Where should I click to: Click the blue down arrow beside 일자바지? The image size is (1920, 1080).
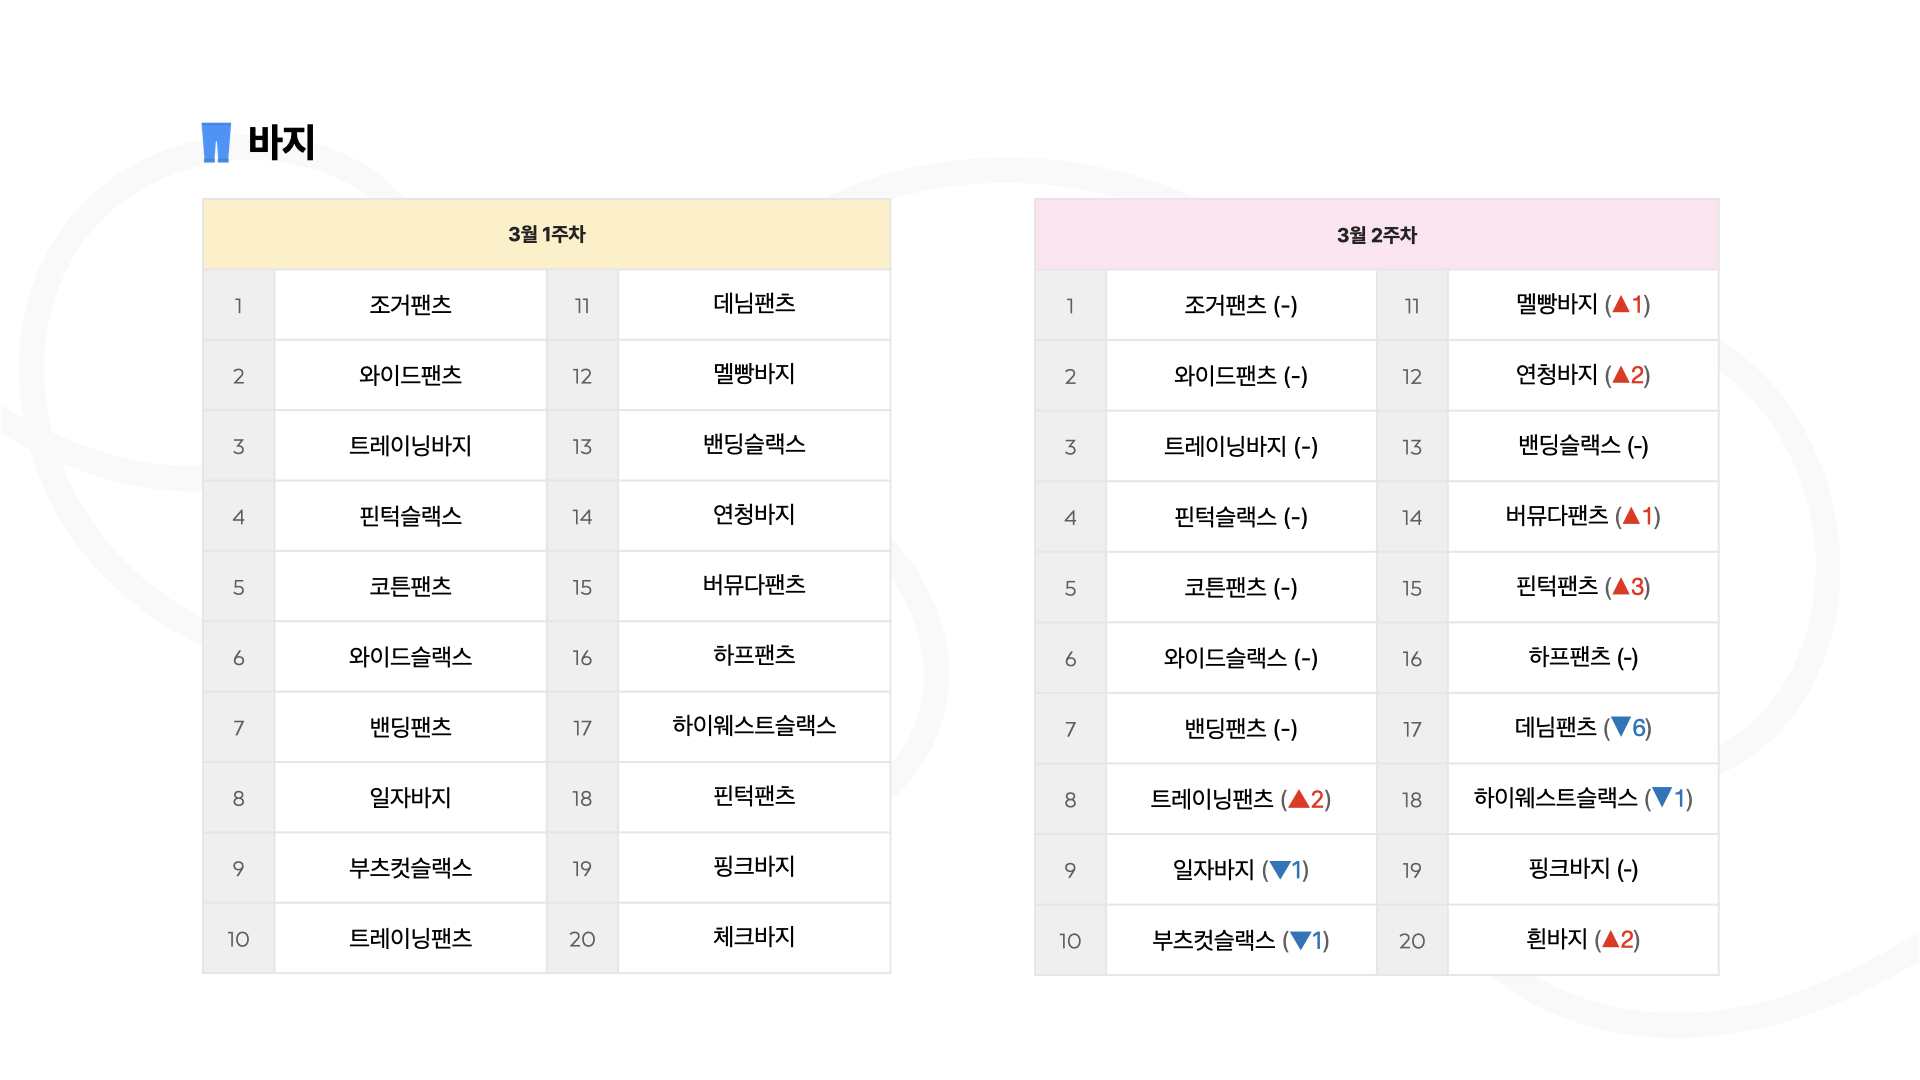coord(1279,870)
